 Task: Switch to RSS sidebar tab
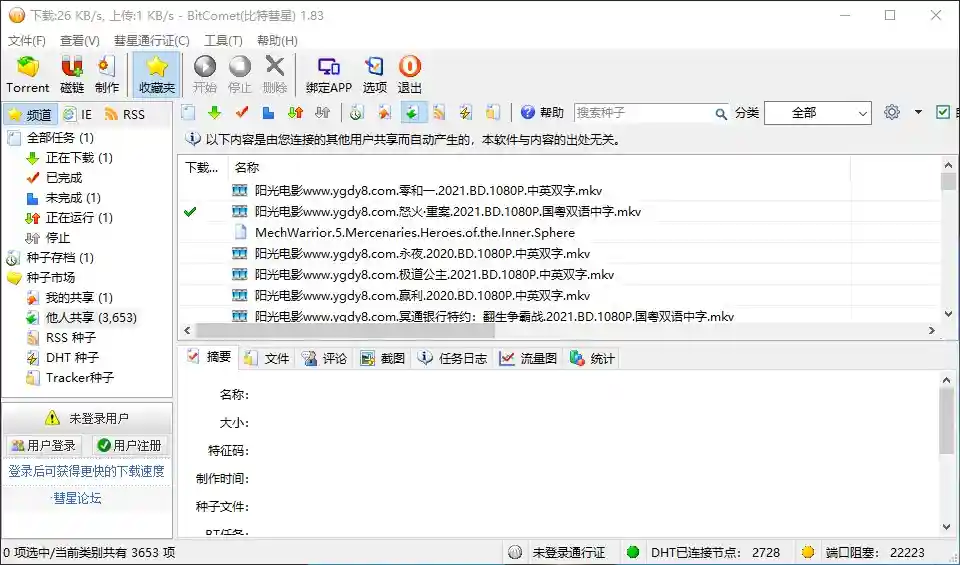point(125,114)
